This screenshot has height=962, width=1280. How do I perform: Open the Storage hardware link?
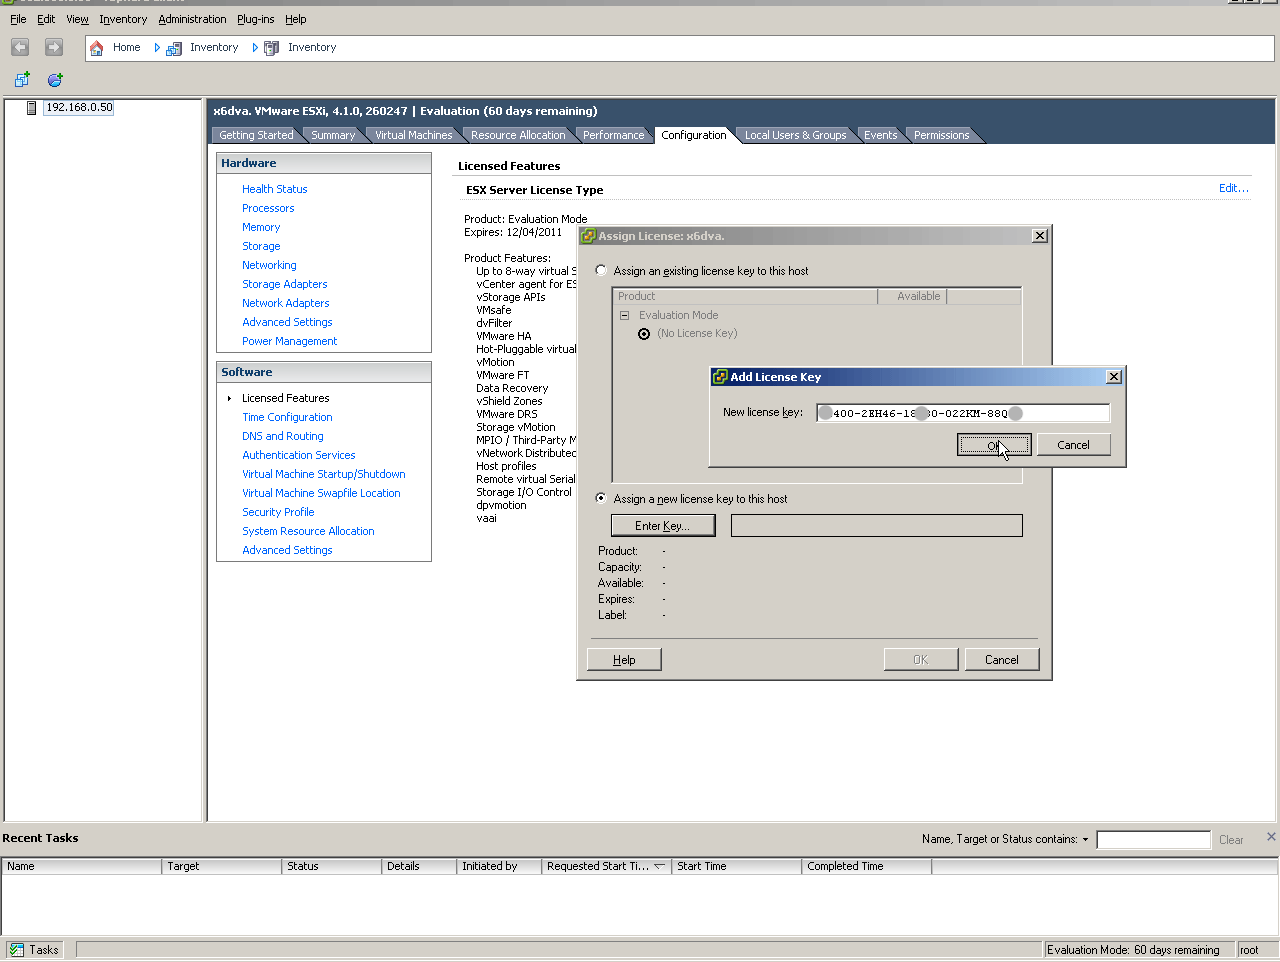(x=261, y=246)
